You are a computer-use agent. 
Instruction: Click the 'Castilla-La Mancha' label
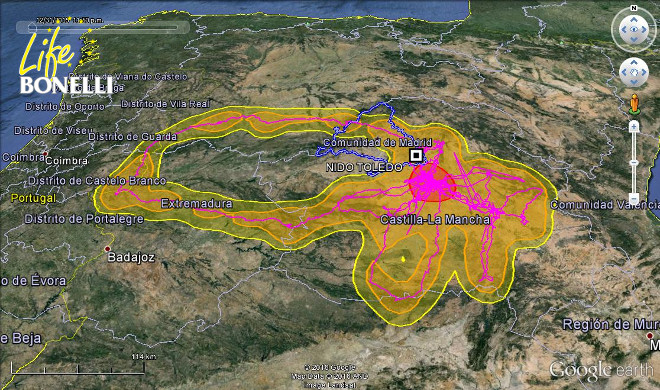tap(435, 220)
